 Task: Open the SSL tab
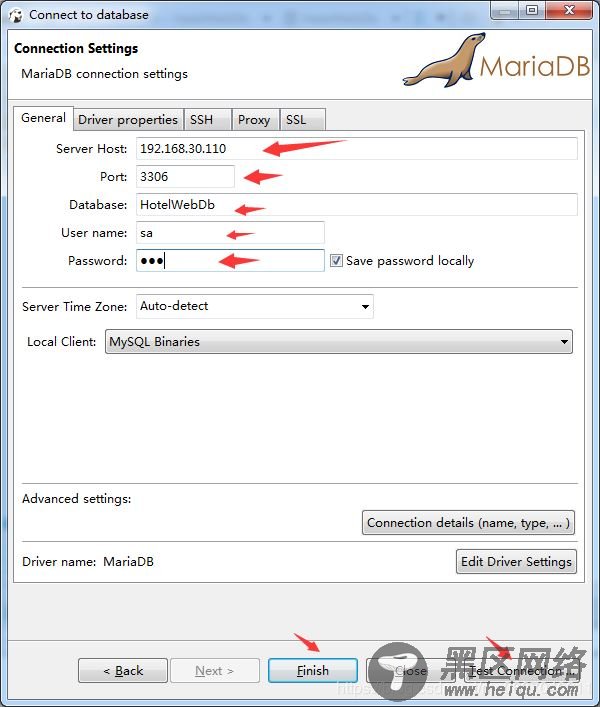(302, 120)
